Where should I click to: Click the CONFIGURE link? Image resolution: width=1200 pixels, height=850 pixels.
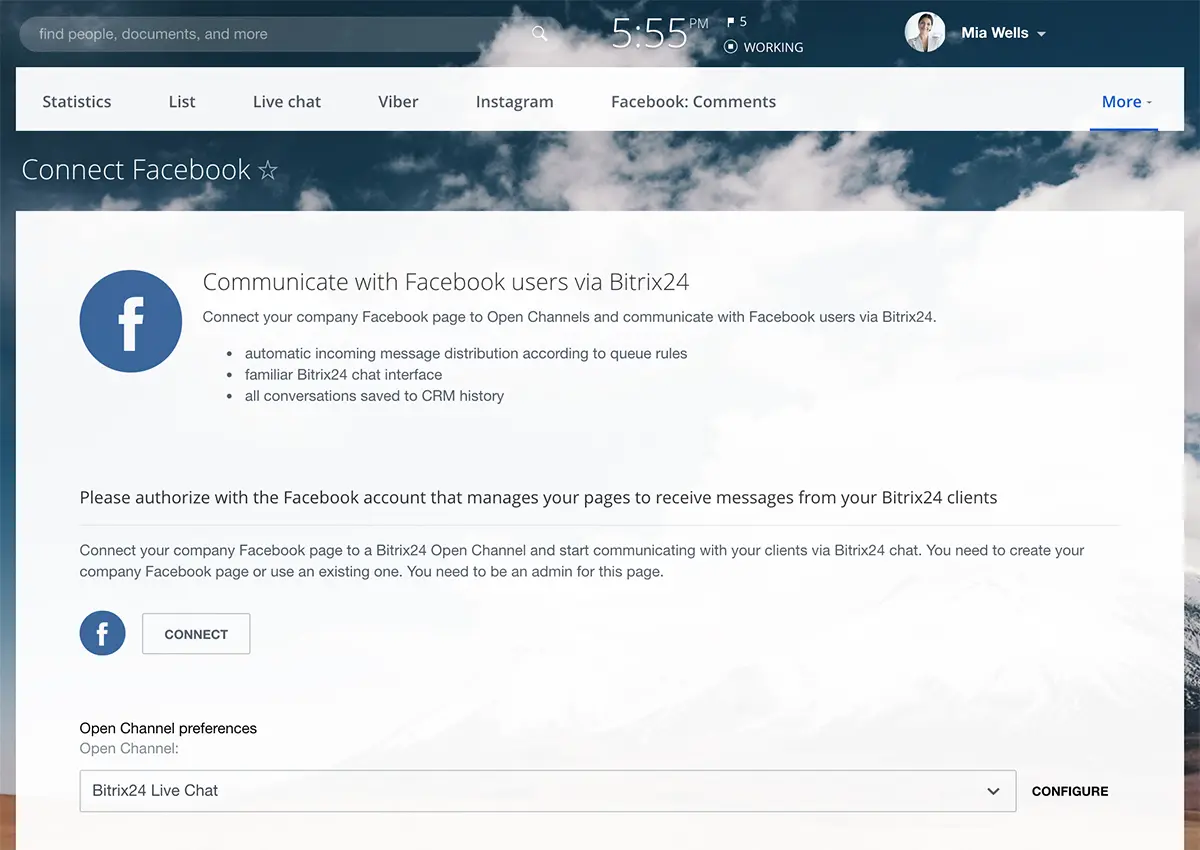1070,791
